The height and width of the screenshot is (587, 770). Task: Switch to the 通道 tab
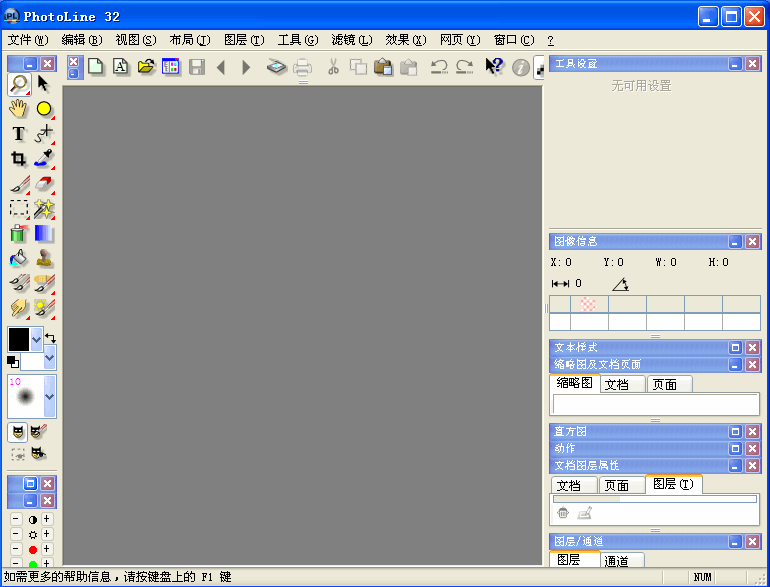coord(622,561)
